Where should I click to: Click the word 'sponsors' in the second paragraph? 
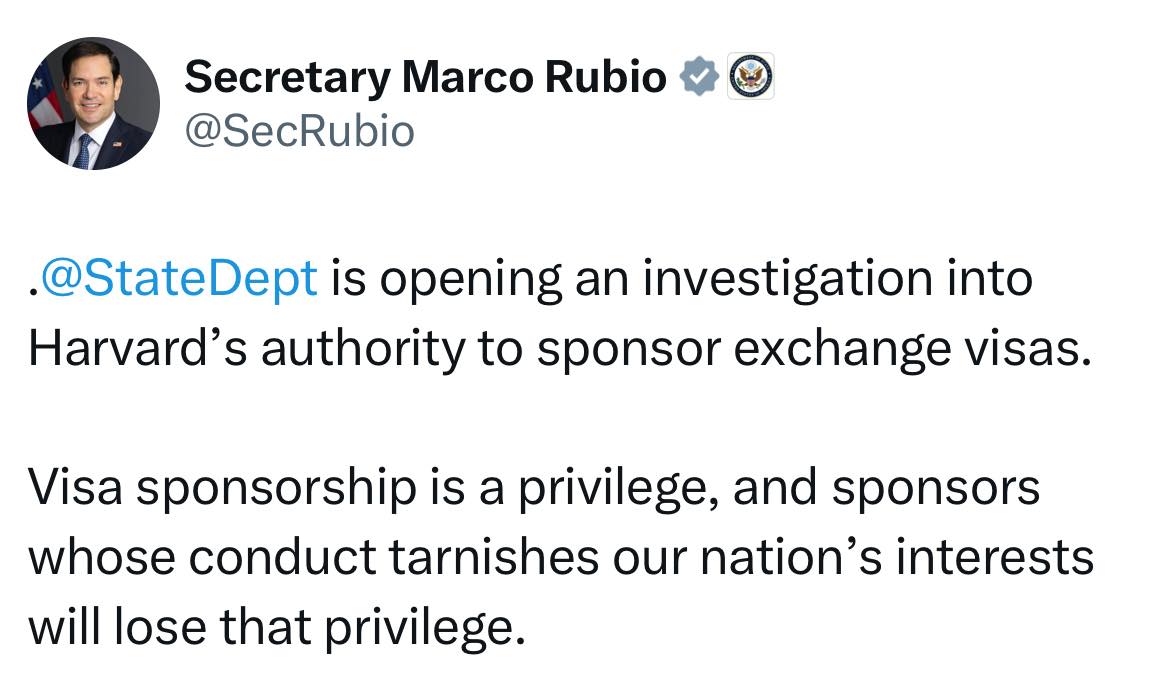pyautogui.click(x=936, y=488)
